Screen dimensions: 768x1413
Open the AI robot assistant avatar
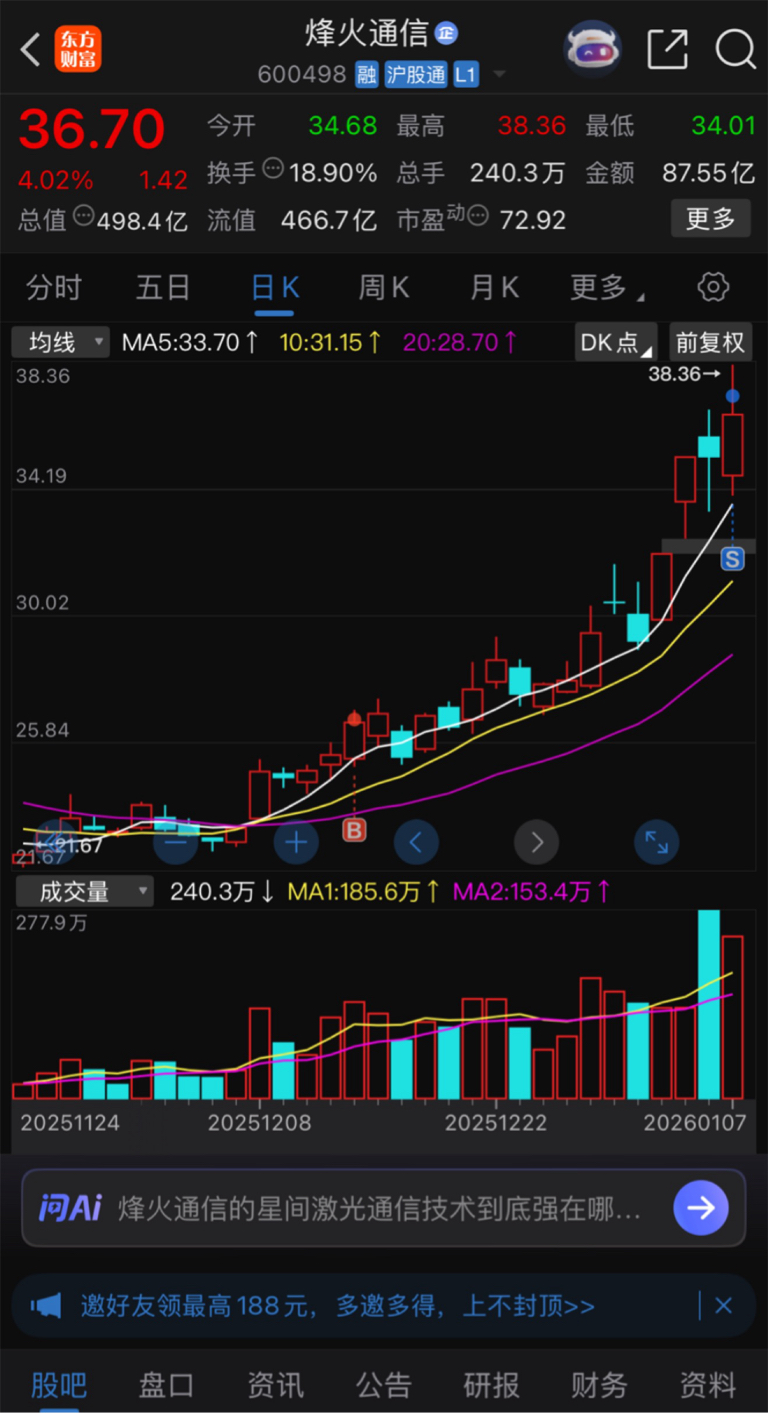click(593, 49)
